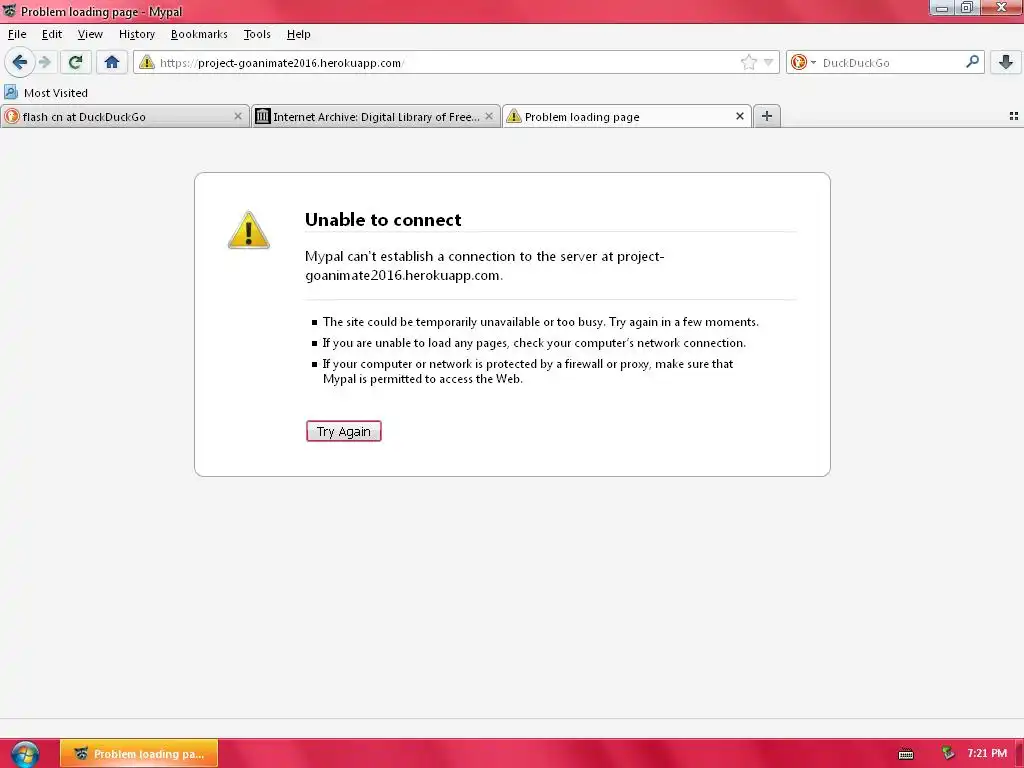
Task: Go to the Home page
Action: coord(112,63)
